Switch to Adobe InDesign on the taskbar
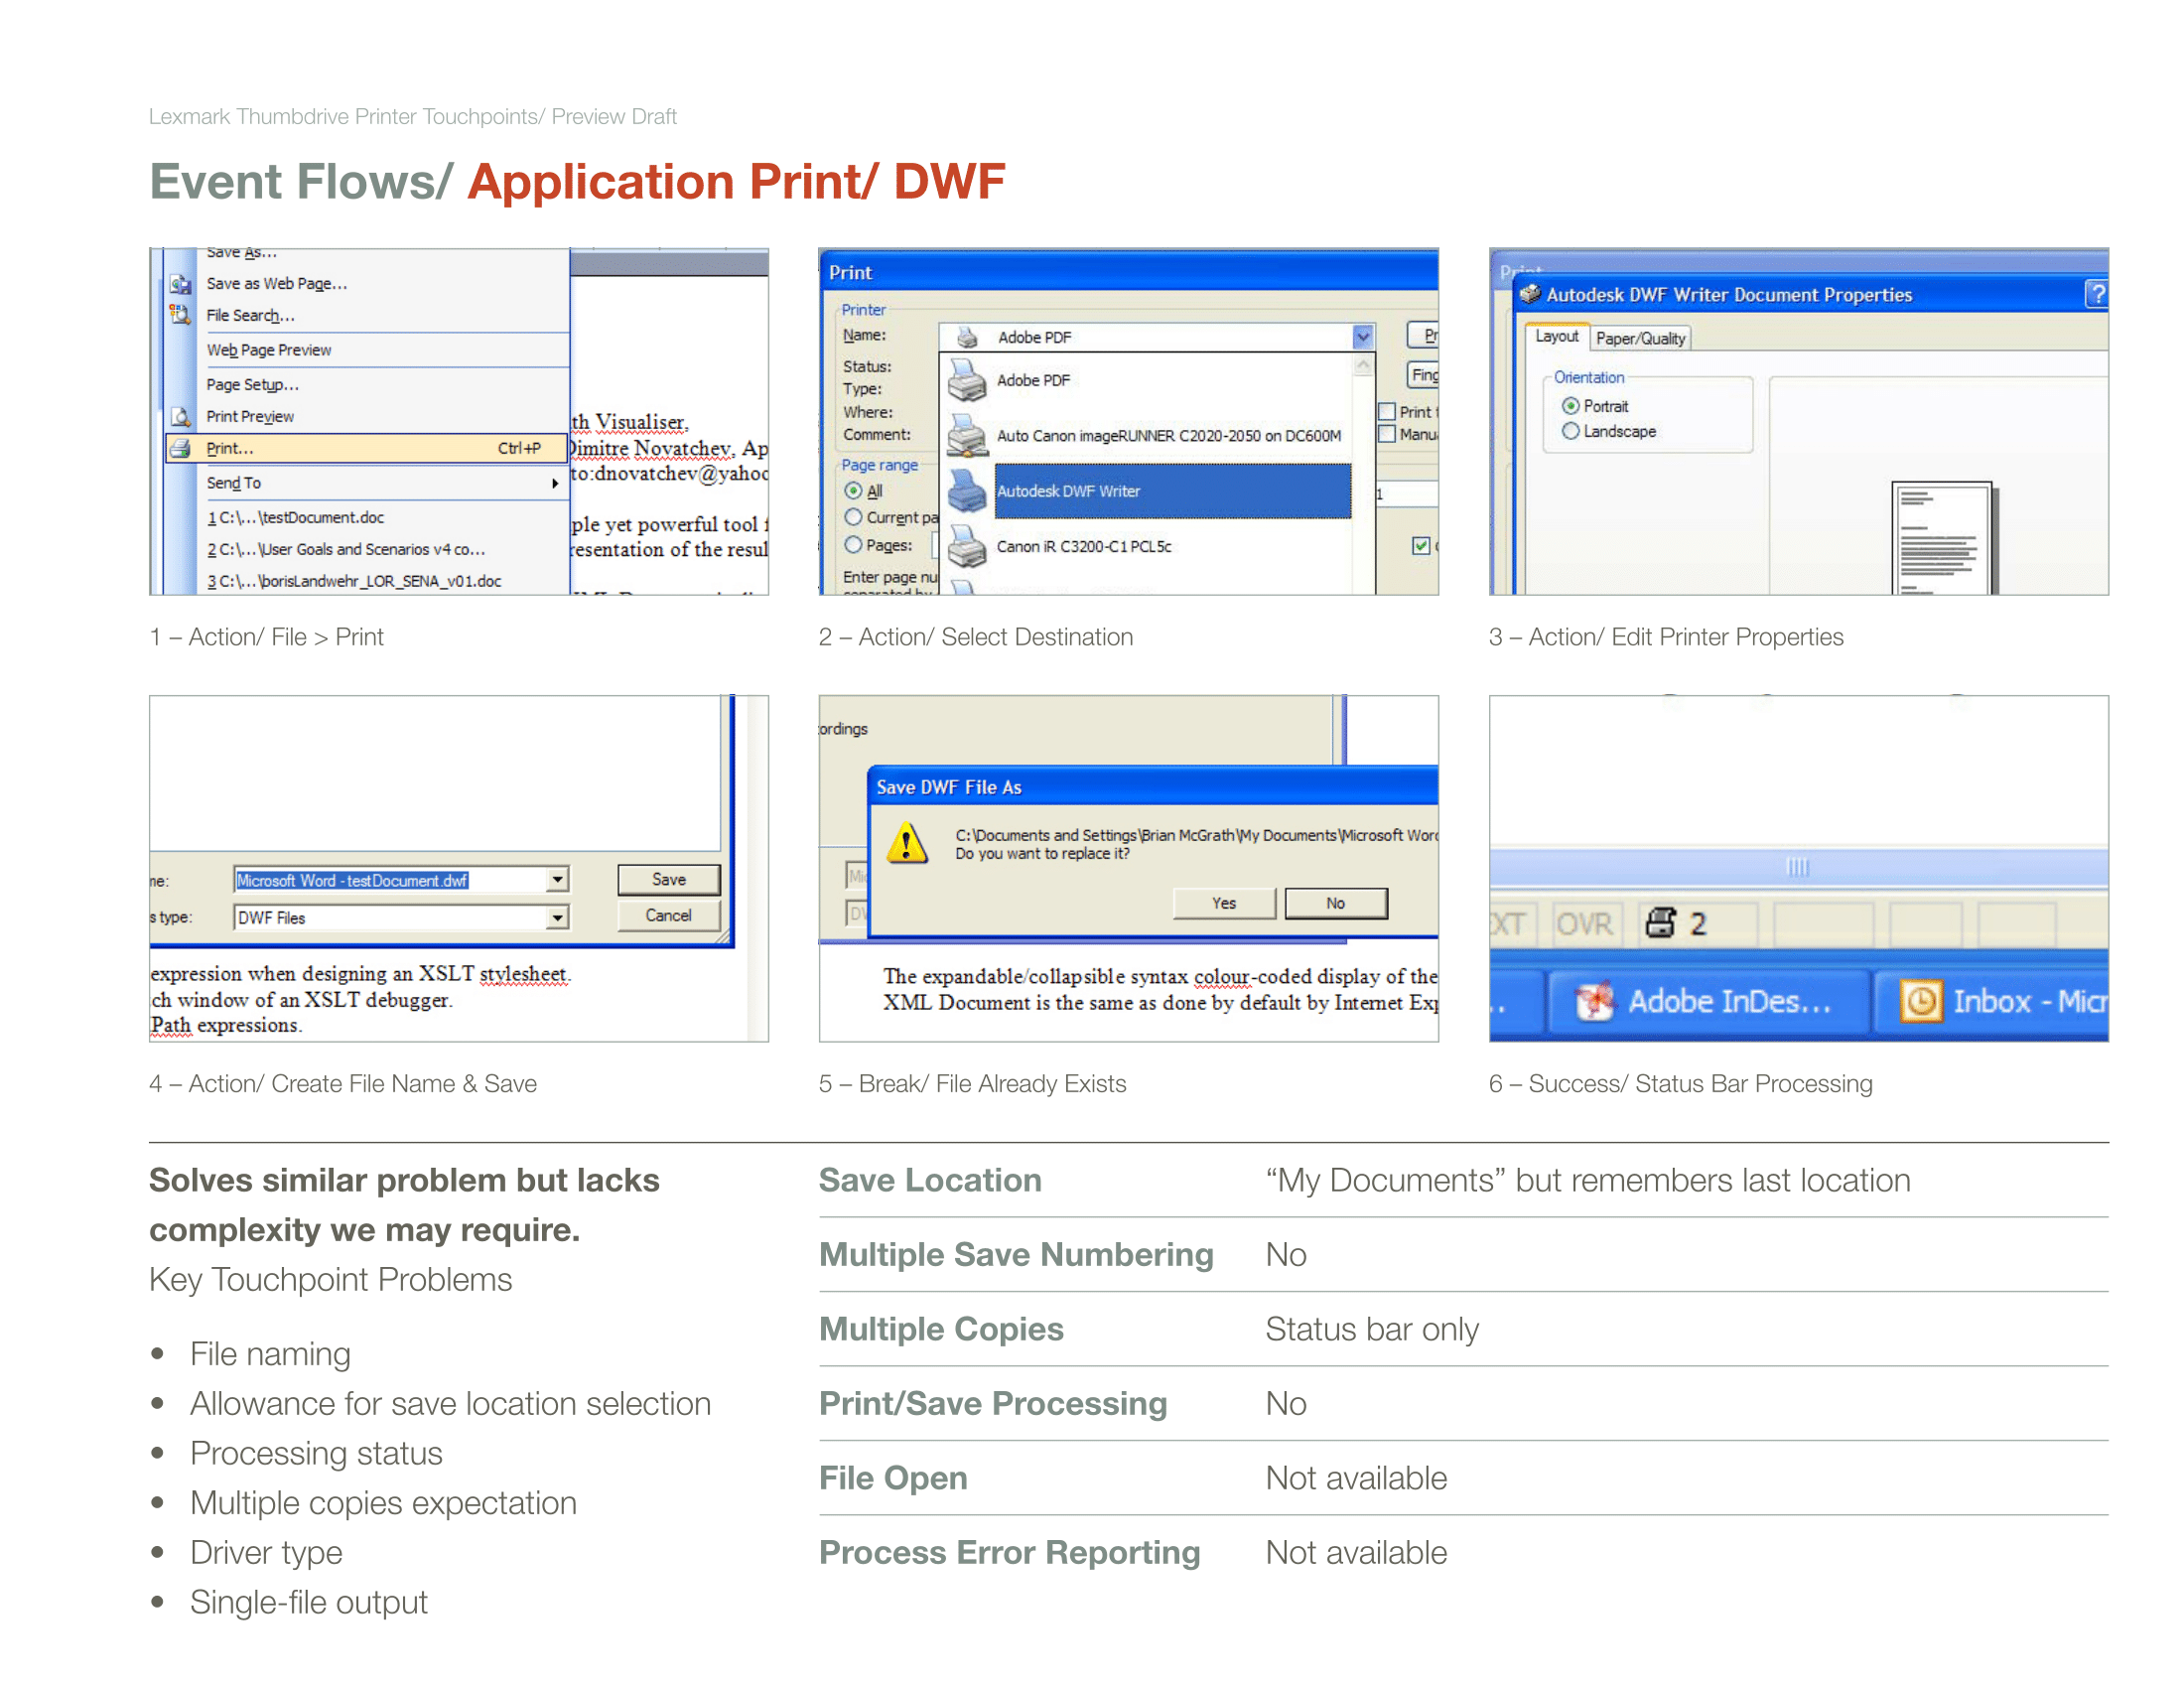2184x1688 pixels. click(x=1709, y=1001)
